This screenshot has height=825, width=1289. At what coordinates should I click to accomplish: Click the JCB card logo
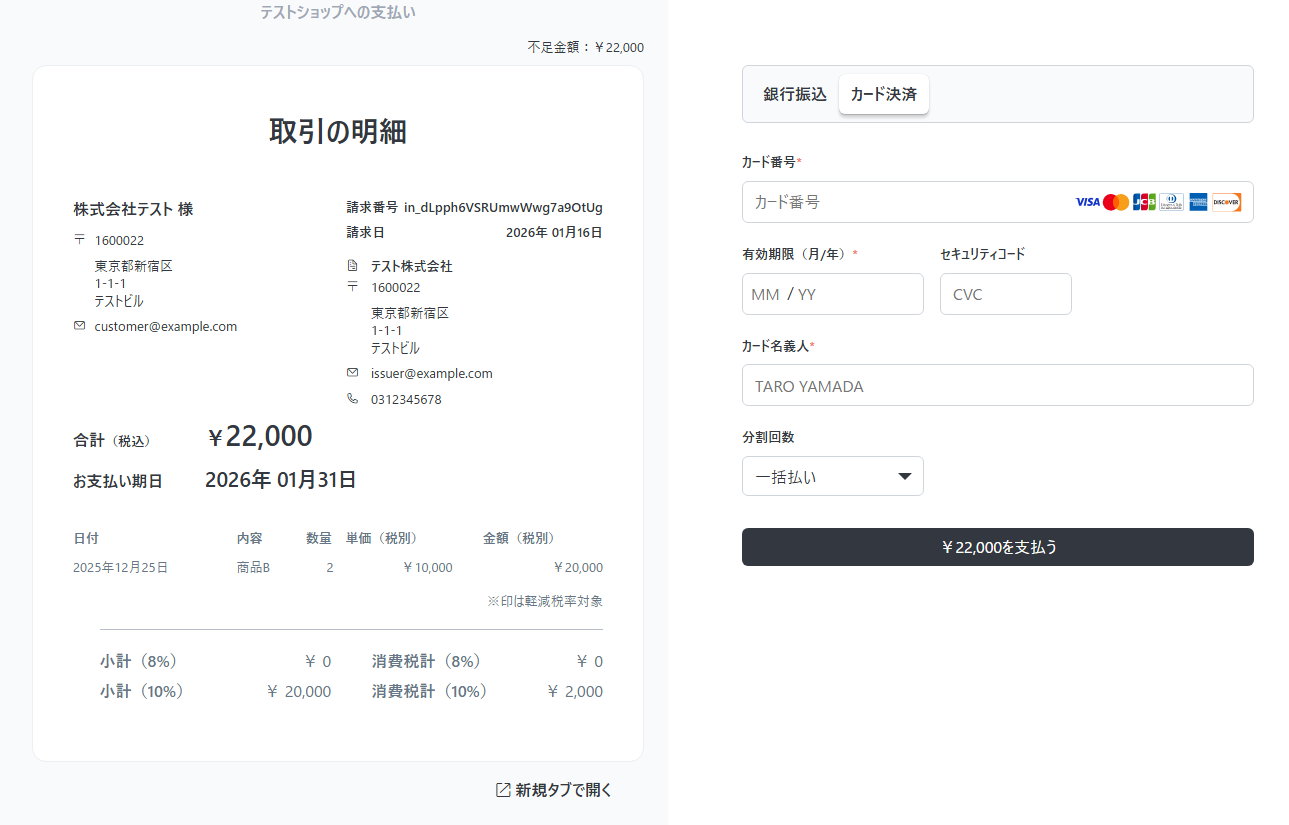[x=1144, y=202]
